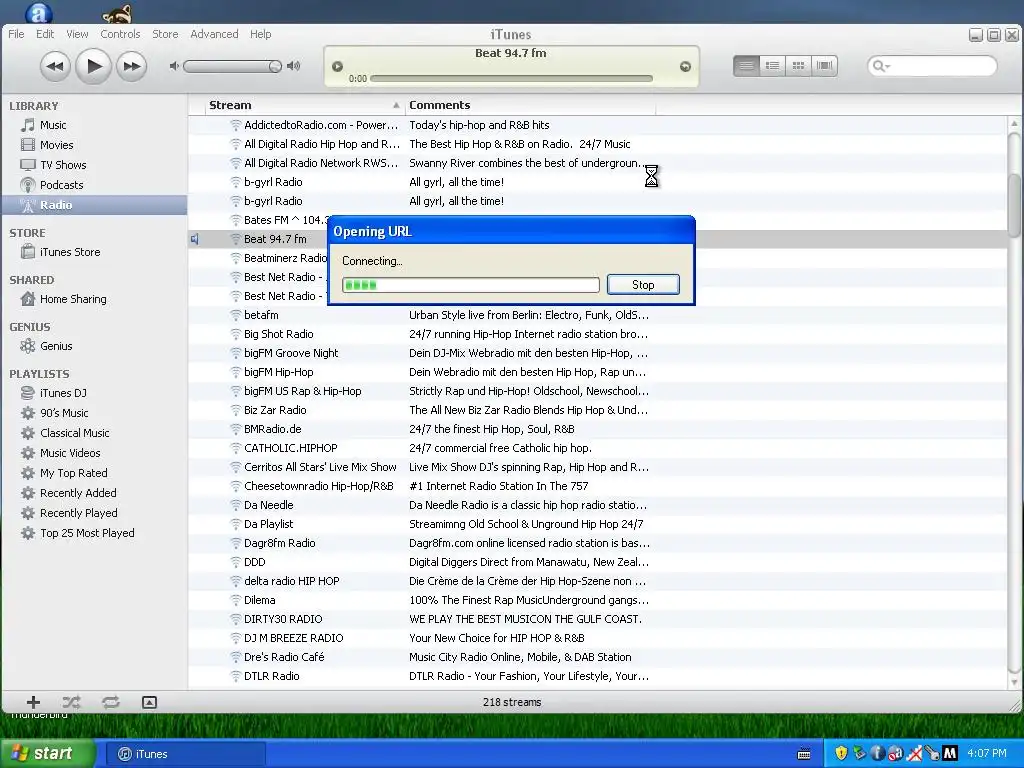The height and width of the screenshot is (768, 1024).
Task: Click the right circular icon in display
Action: pos(685,66)
